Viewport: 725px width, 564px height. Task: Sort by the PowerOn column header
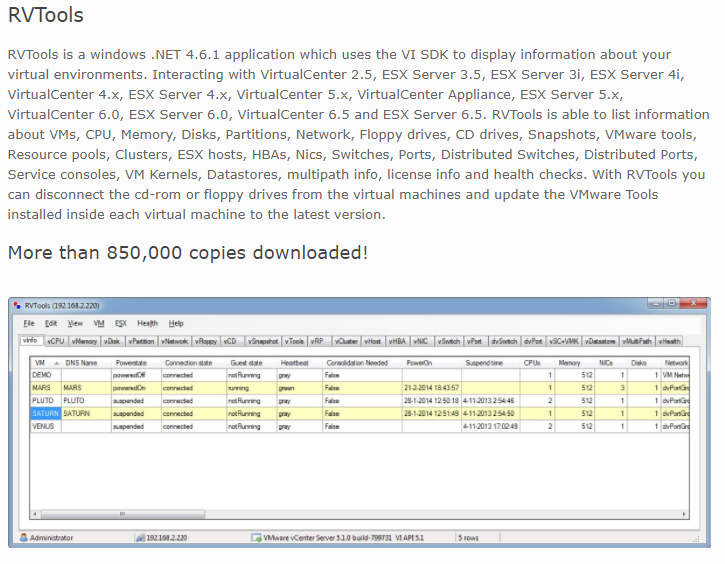(432, 363)
